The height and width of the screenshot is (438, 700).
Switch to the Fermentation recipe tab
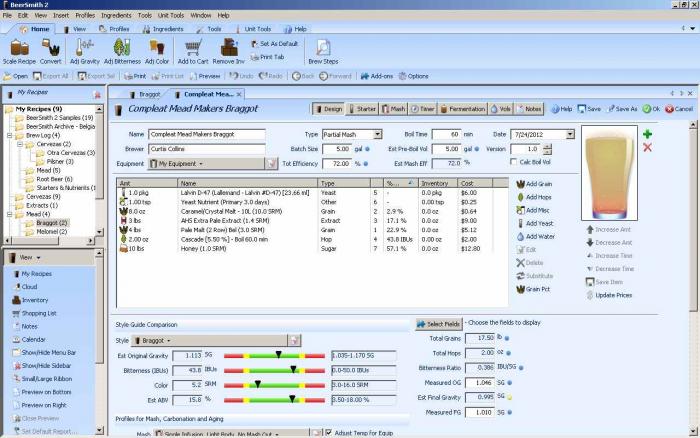pos(462,109)
